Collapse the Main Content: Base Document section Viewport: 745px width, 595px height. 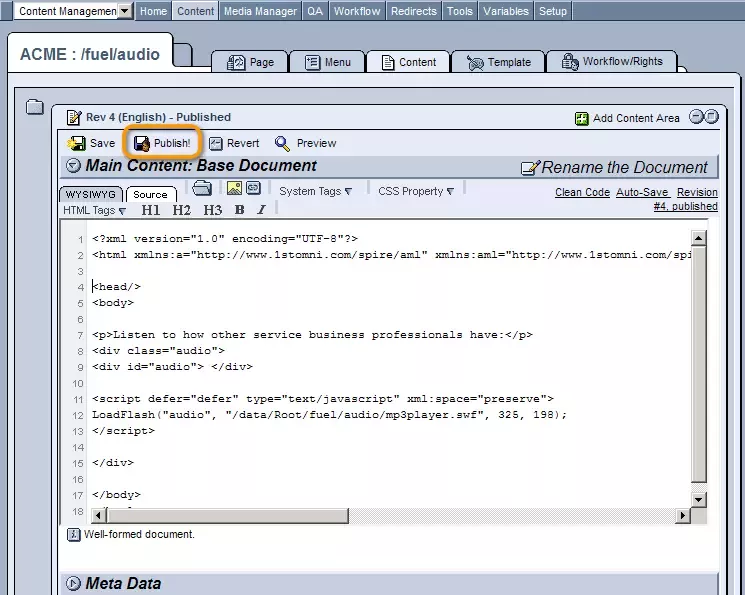tap(73, 165)
